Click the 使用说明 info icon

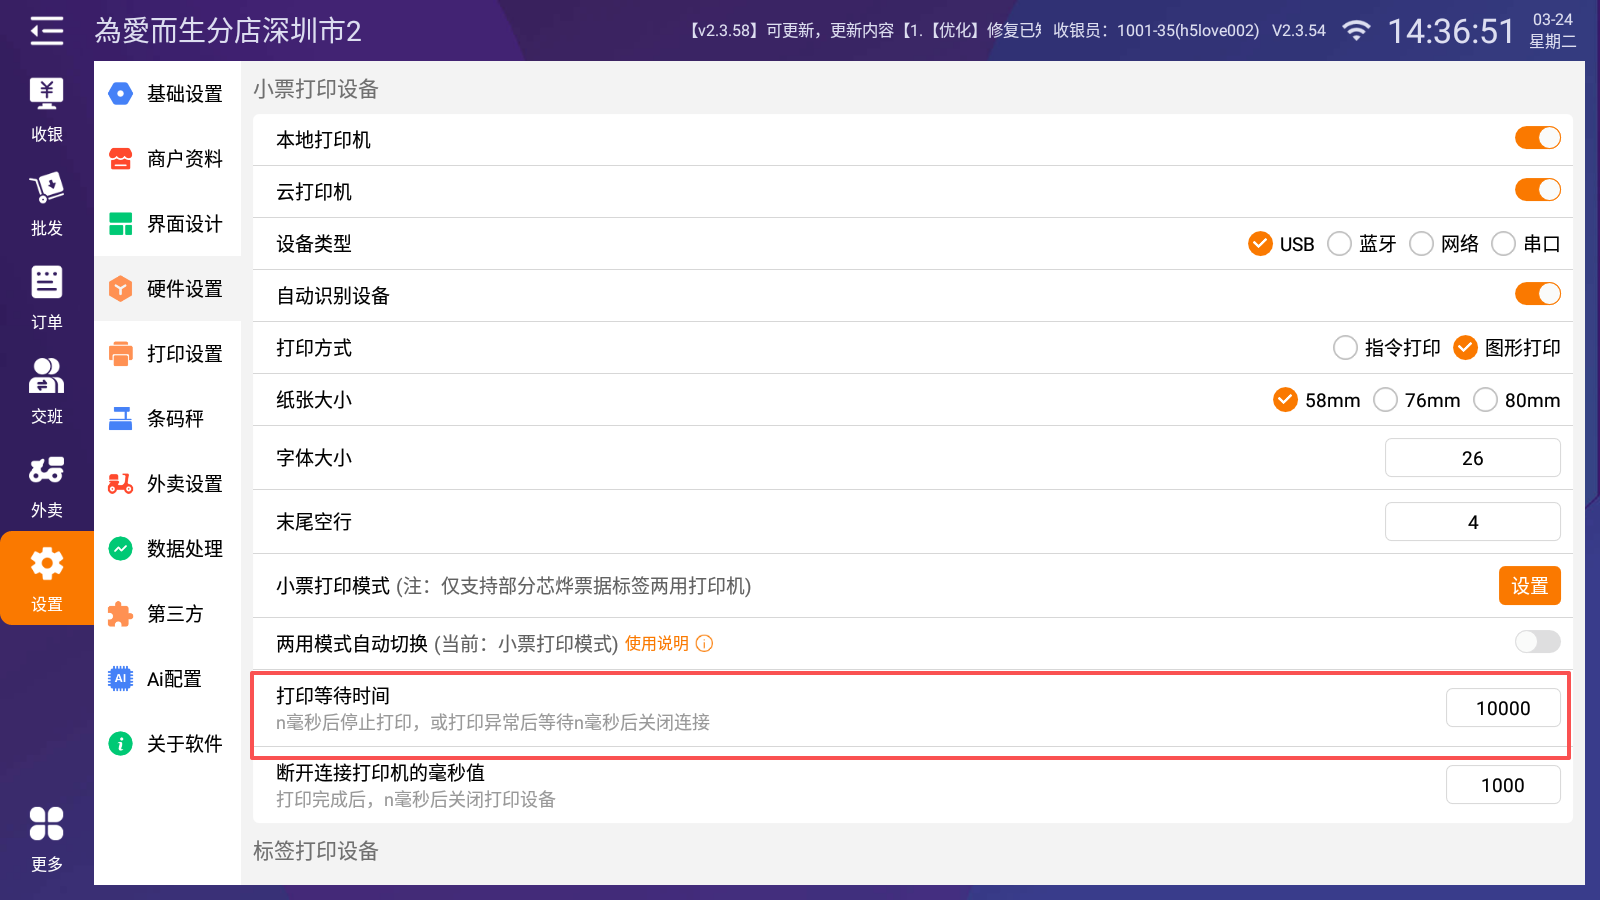pyautogui.click(x=705, y=643)
